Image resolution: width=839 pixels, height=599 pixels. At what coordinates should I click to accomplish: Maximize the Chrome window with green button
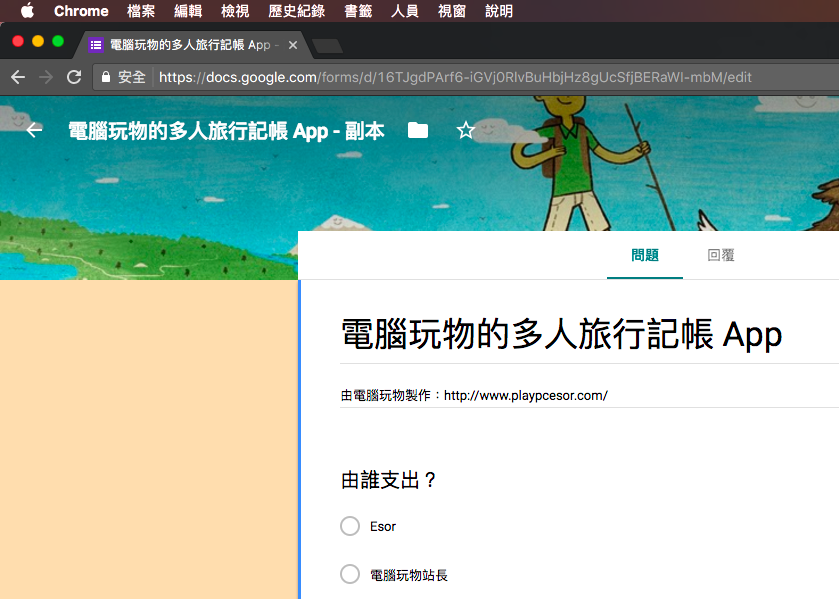(x=58, y=41)
